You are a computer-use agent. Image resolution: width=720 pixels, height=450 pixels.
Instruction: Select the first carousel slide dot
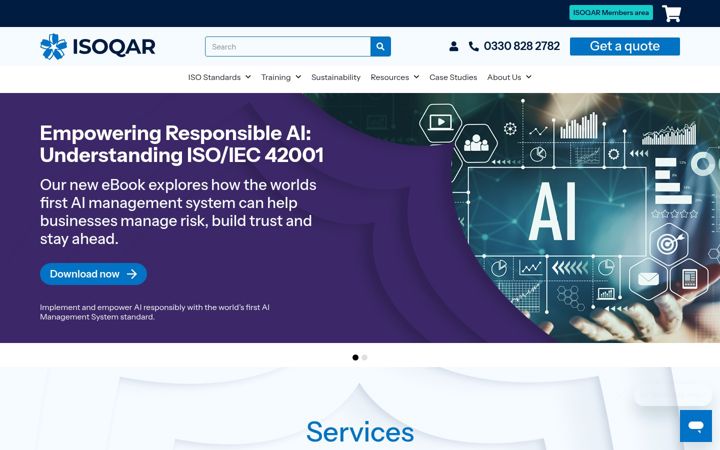355,357
